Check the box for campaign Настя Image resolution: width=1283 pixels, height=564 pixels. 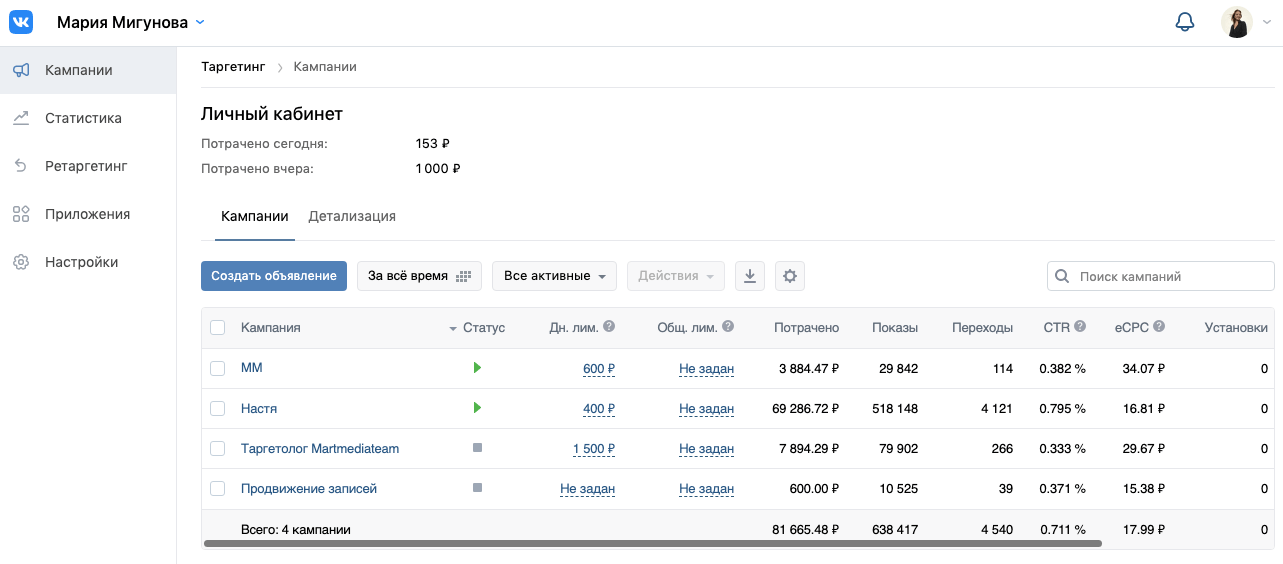pyautogui.click(x=218, y=408)
